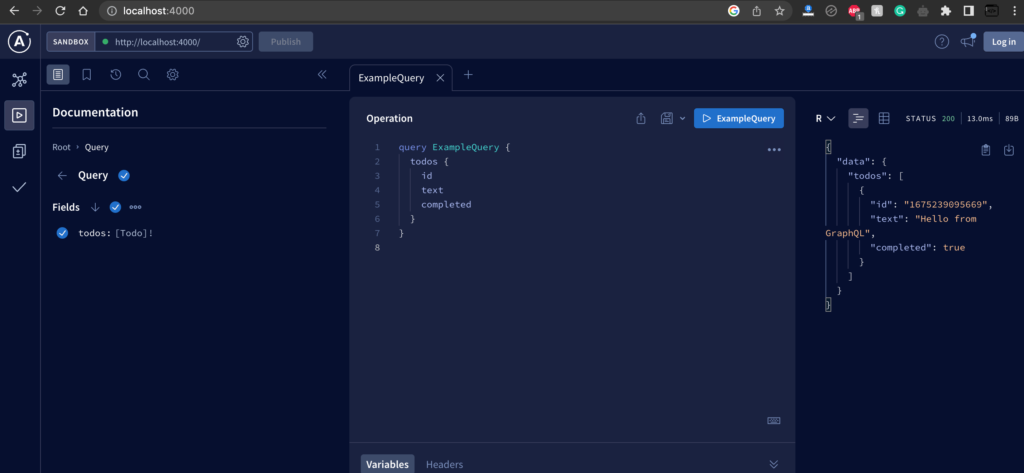
Task: Toggle the select-all Fields checkmark
Action: [115, 207]
